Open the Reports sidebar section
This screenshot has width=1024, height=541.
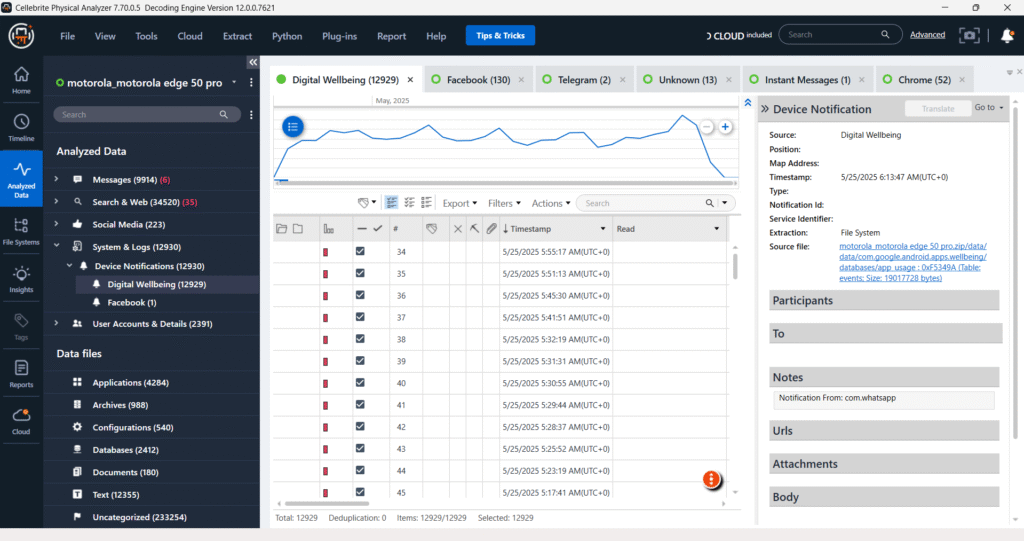pyautogui.click(x=21, y=374)
